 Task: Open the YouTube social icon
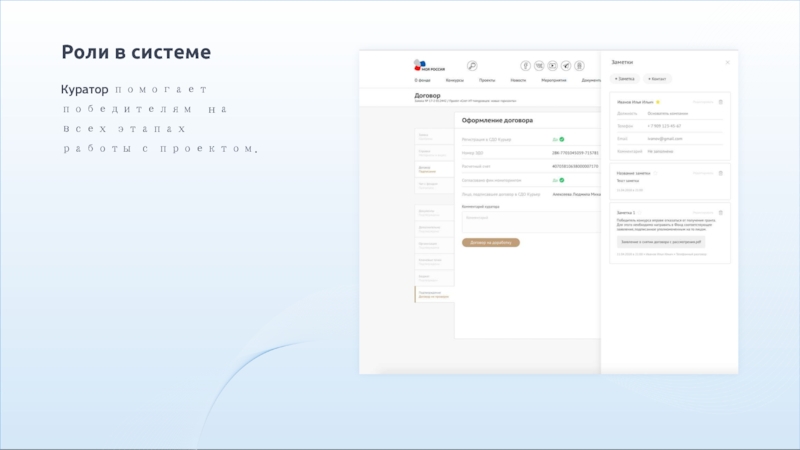(x=553, y=65)
